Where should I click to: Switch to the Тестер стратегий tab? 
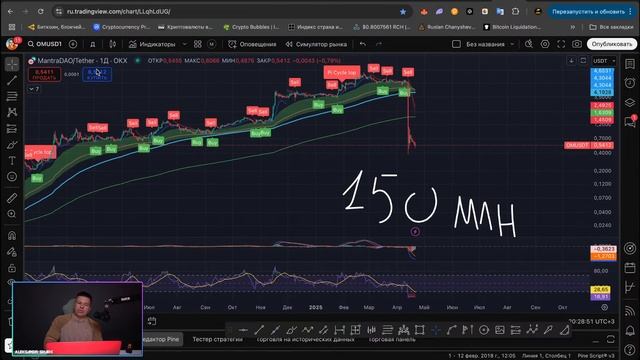pos(218,339)
